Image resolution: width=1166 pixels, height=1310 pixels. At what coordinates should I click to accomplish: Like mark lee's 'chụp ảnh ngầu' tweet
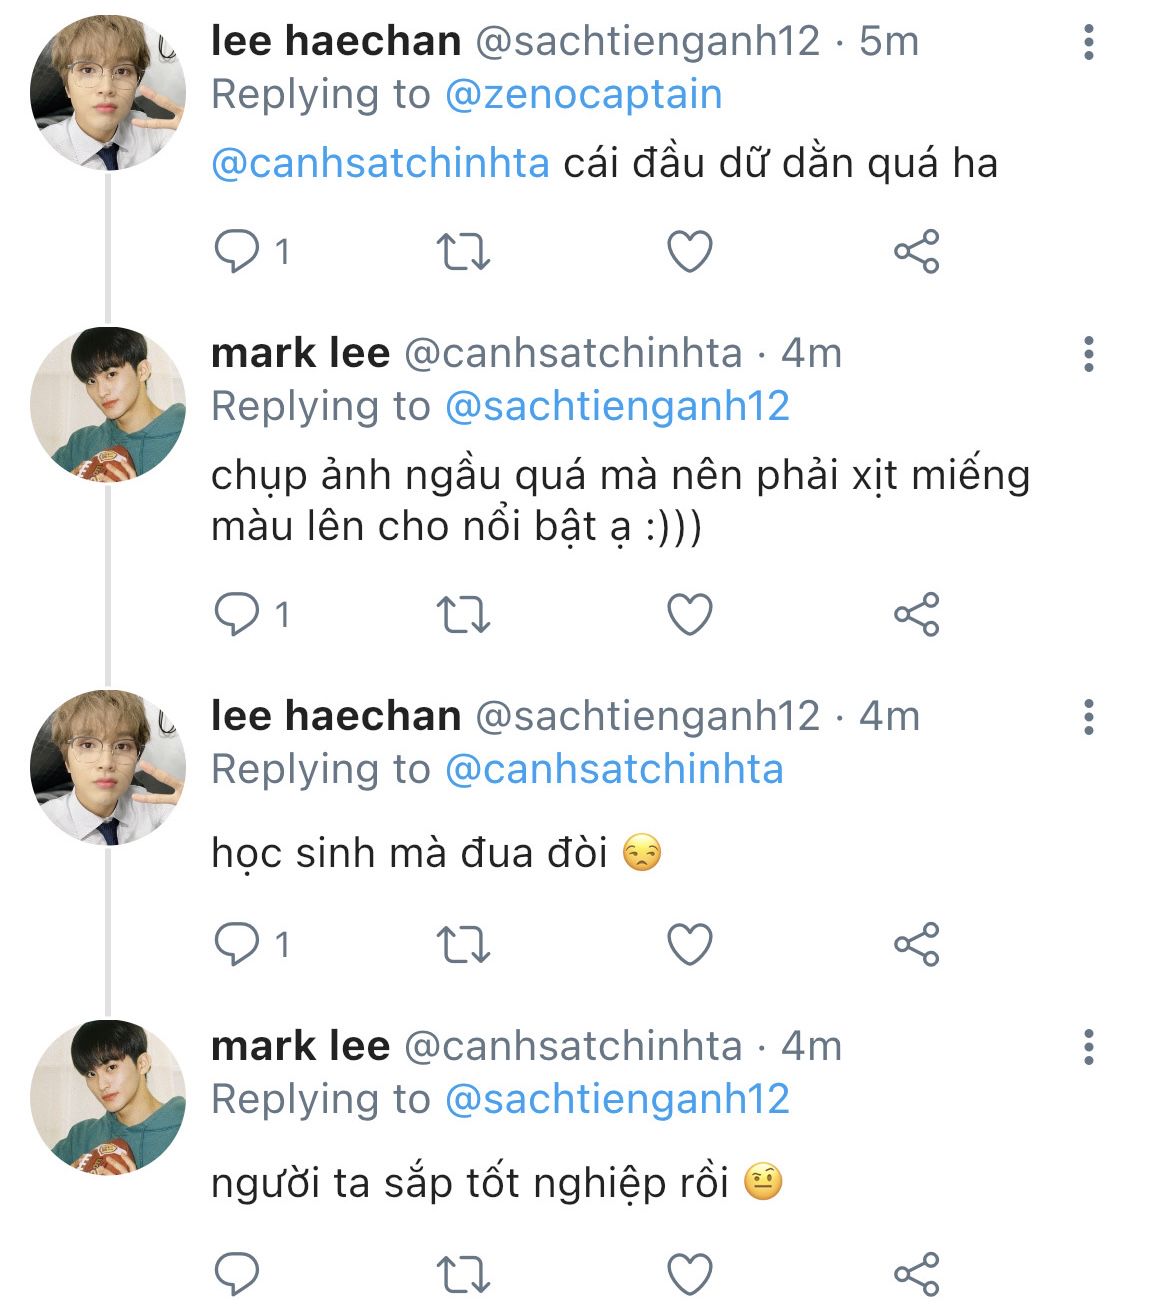tap(689, 614)
